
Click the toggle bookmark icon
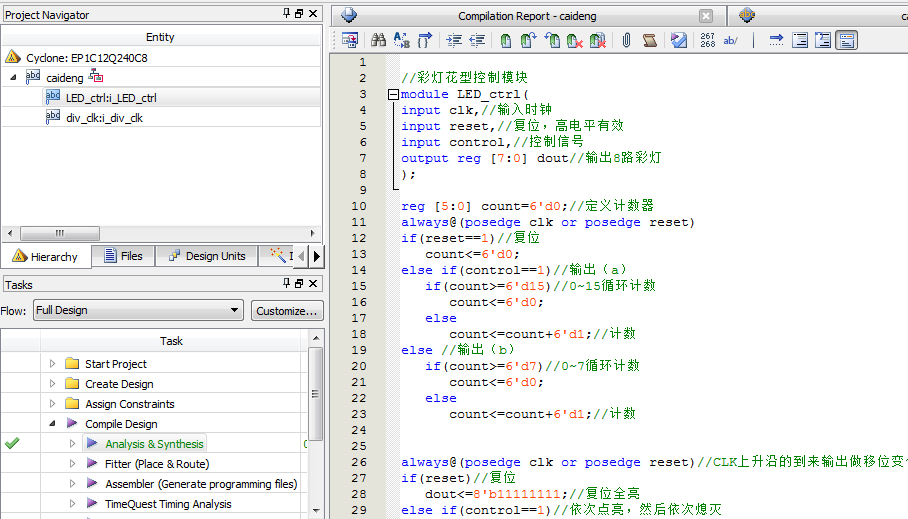506,40
